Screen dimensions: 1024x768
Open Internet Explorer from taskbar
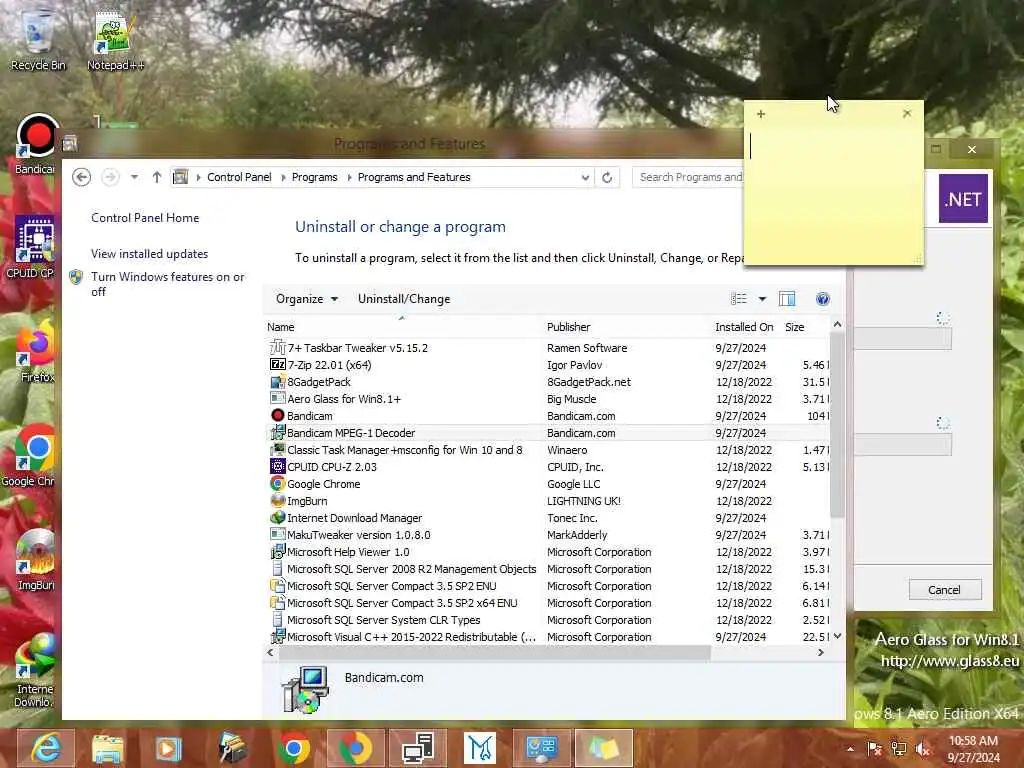[46, 748]
